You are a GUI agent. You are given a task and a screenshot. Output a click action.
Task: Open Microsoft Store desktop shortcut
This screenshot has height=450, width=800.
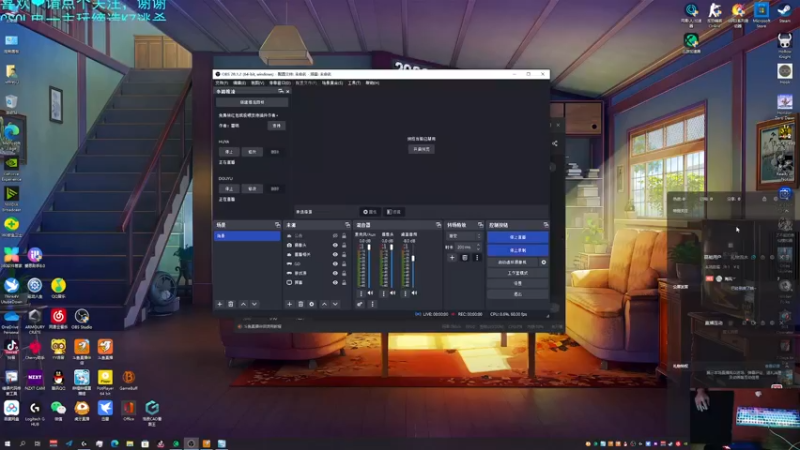[761, 14]
